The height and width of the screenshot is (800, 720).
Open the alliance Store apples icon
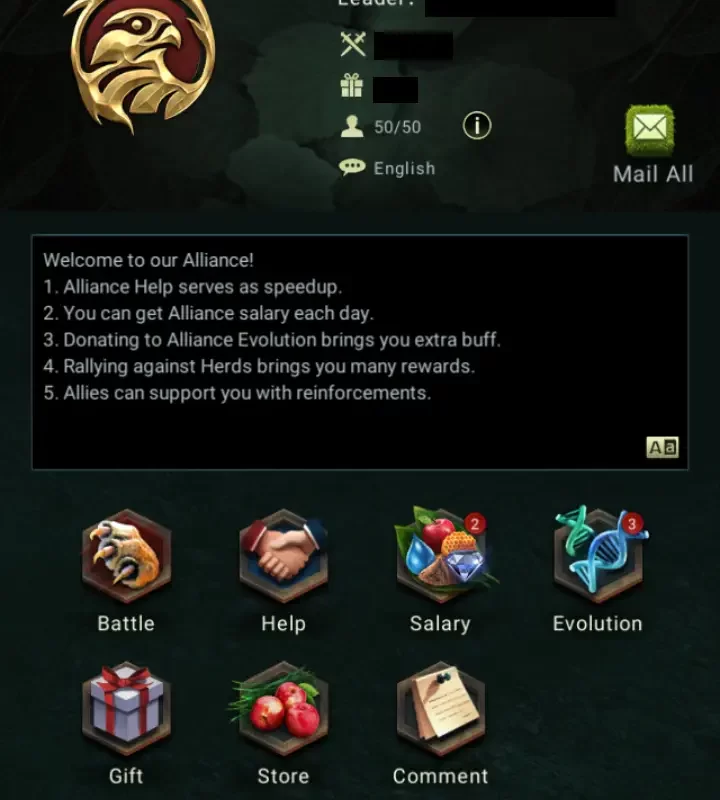284,708
